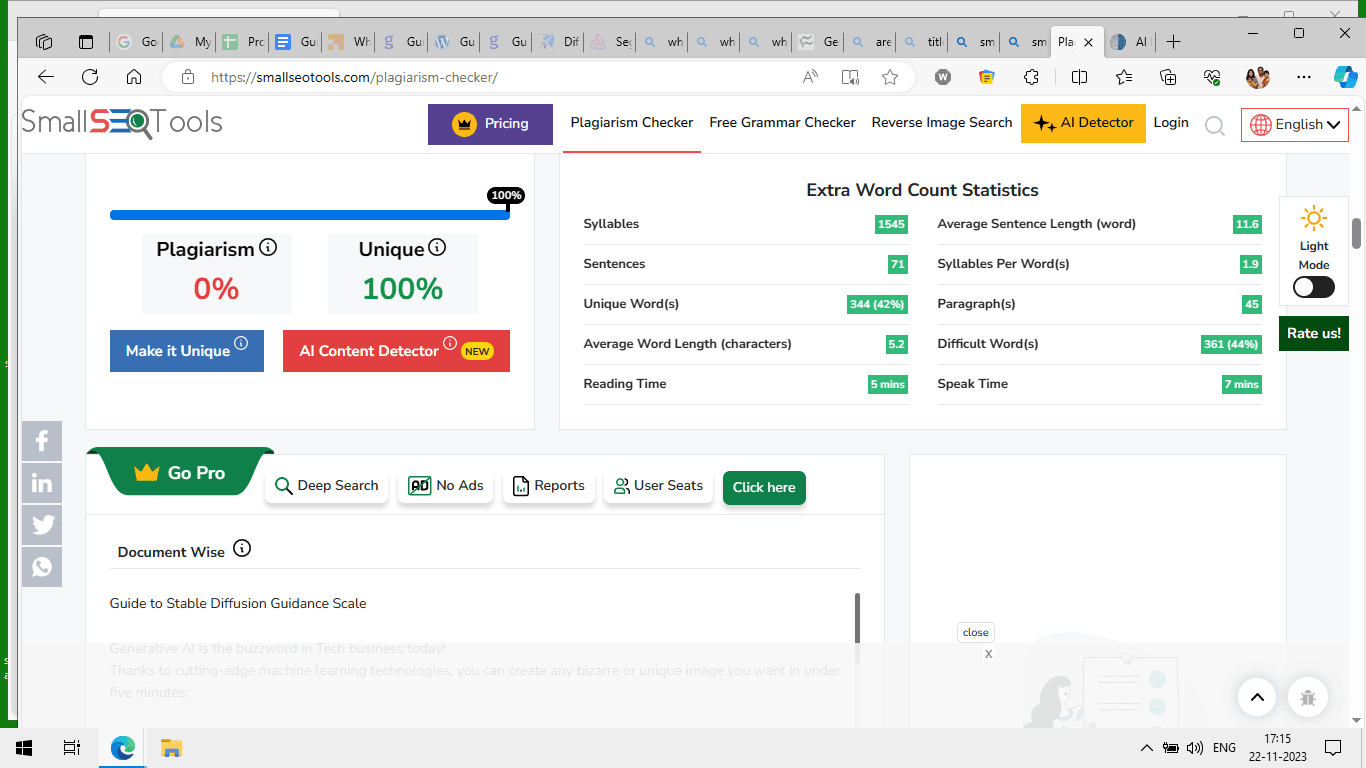Share page on WhatsApp
The height and width of the screenshot is (768, 1366).
[42, 567]
